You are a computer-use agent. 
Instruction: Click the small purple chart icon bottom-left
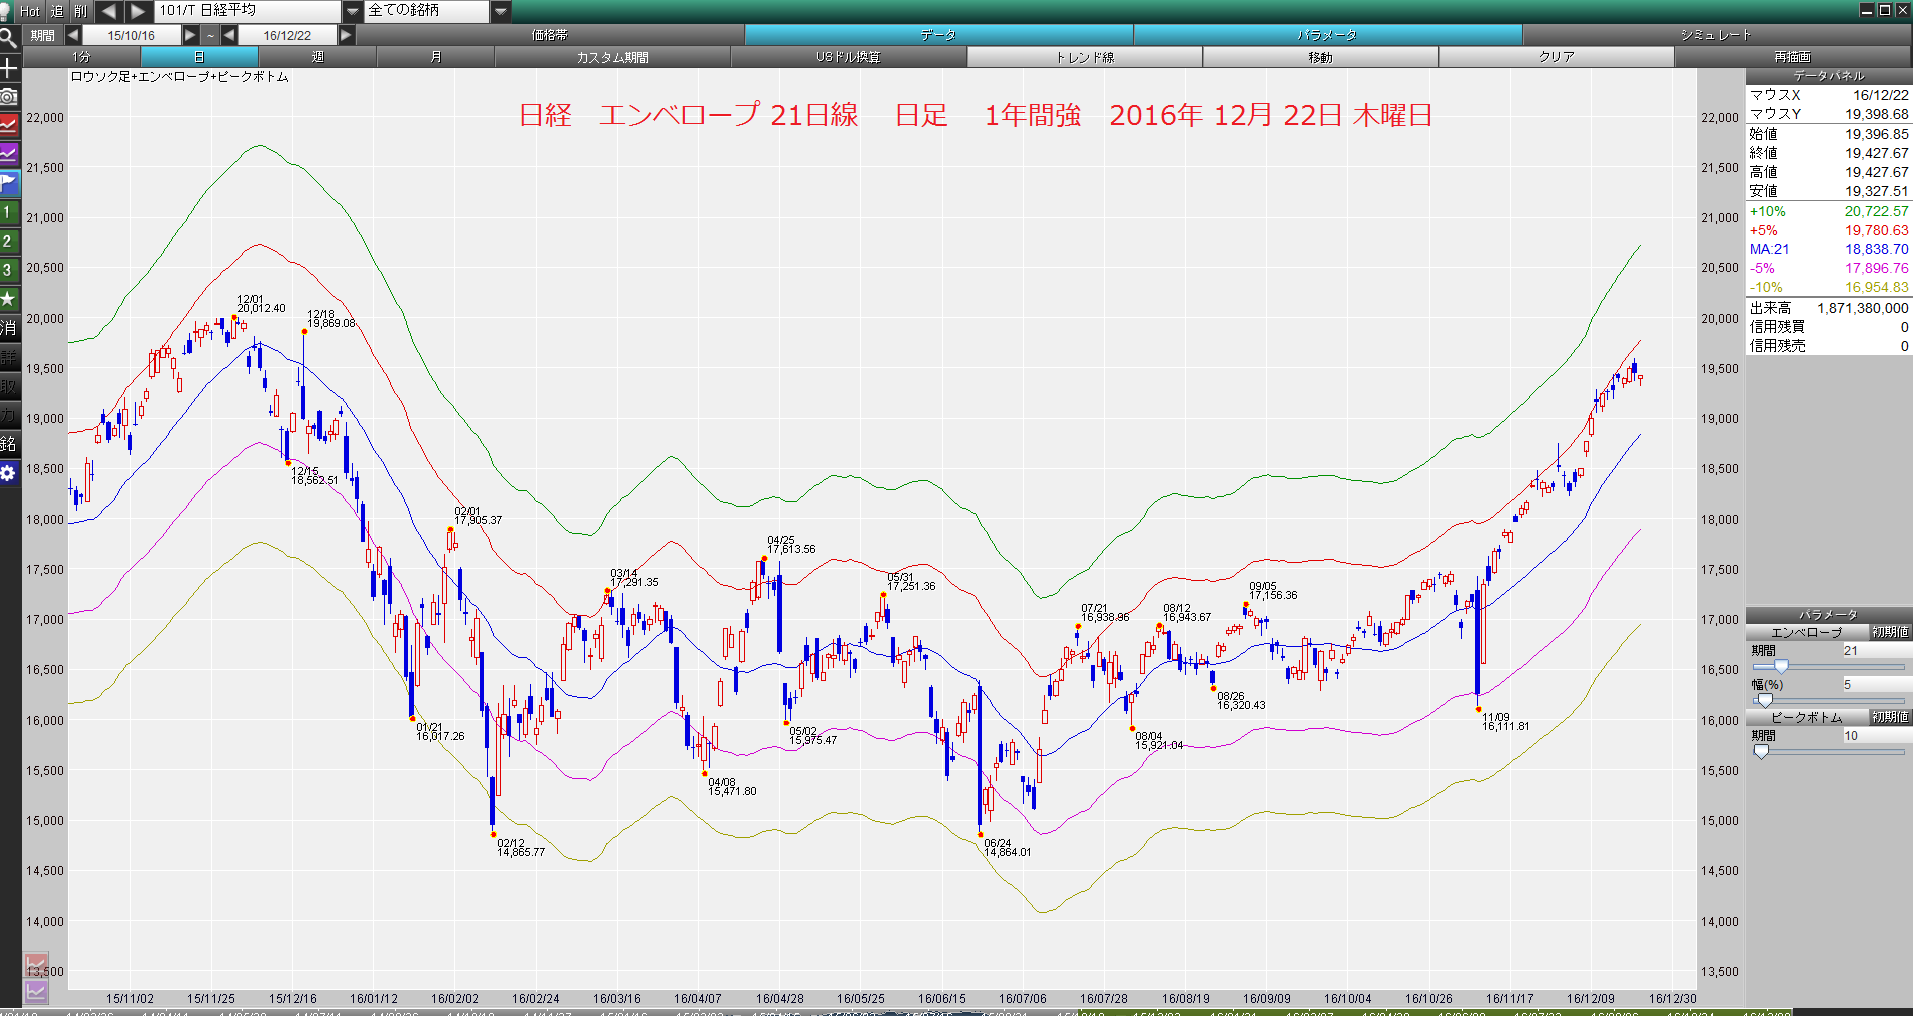pyautogui.click(x=36, y=992)
